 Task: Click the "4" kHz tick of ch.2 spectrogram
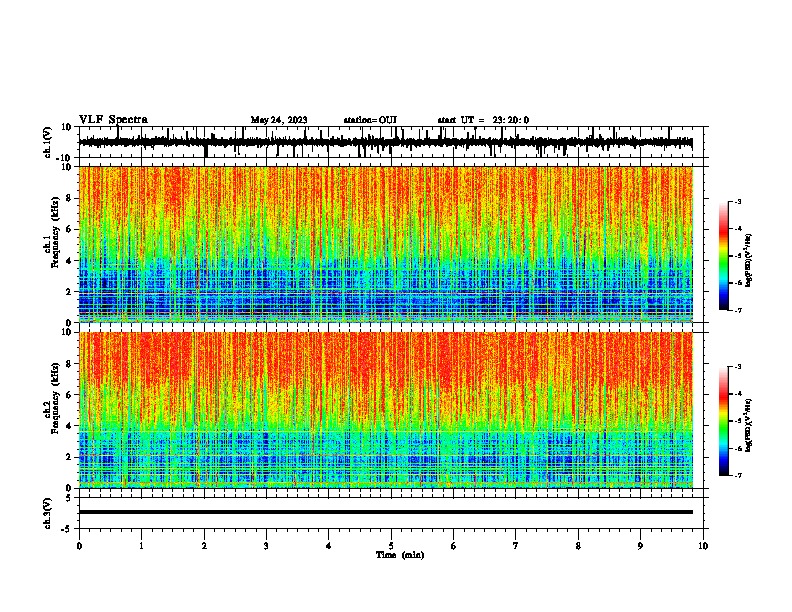coord(69,426)
